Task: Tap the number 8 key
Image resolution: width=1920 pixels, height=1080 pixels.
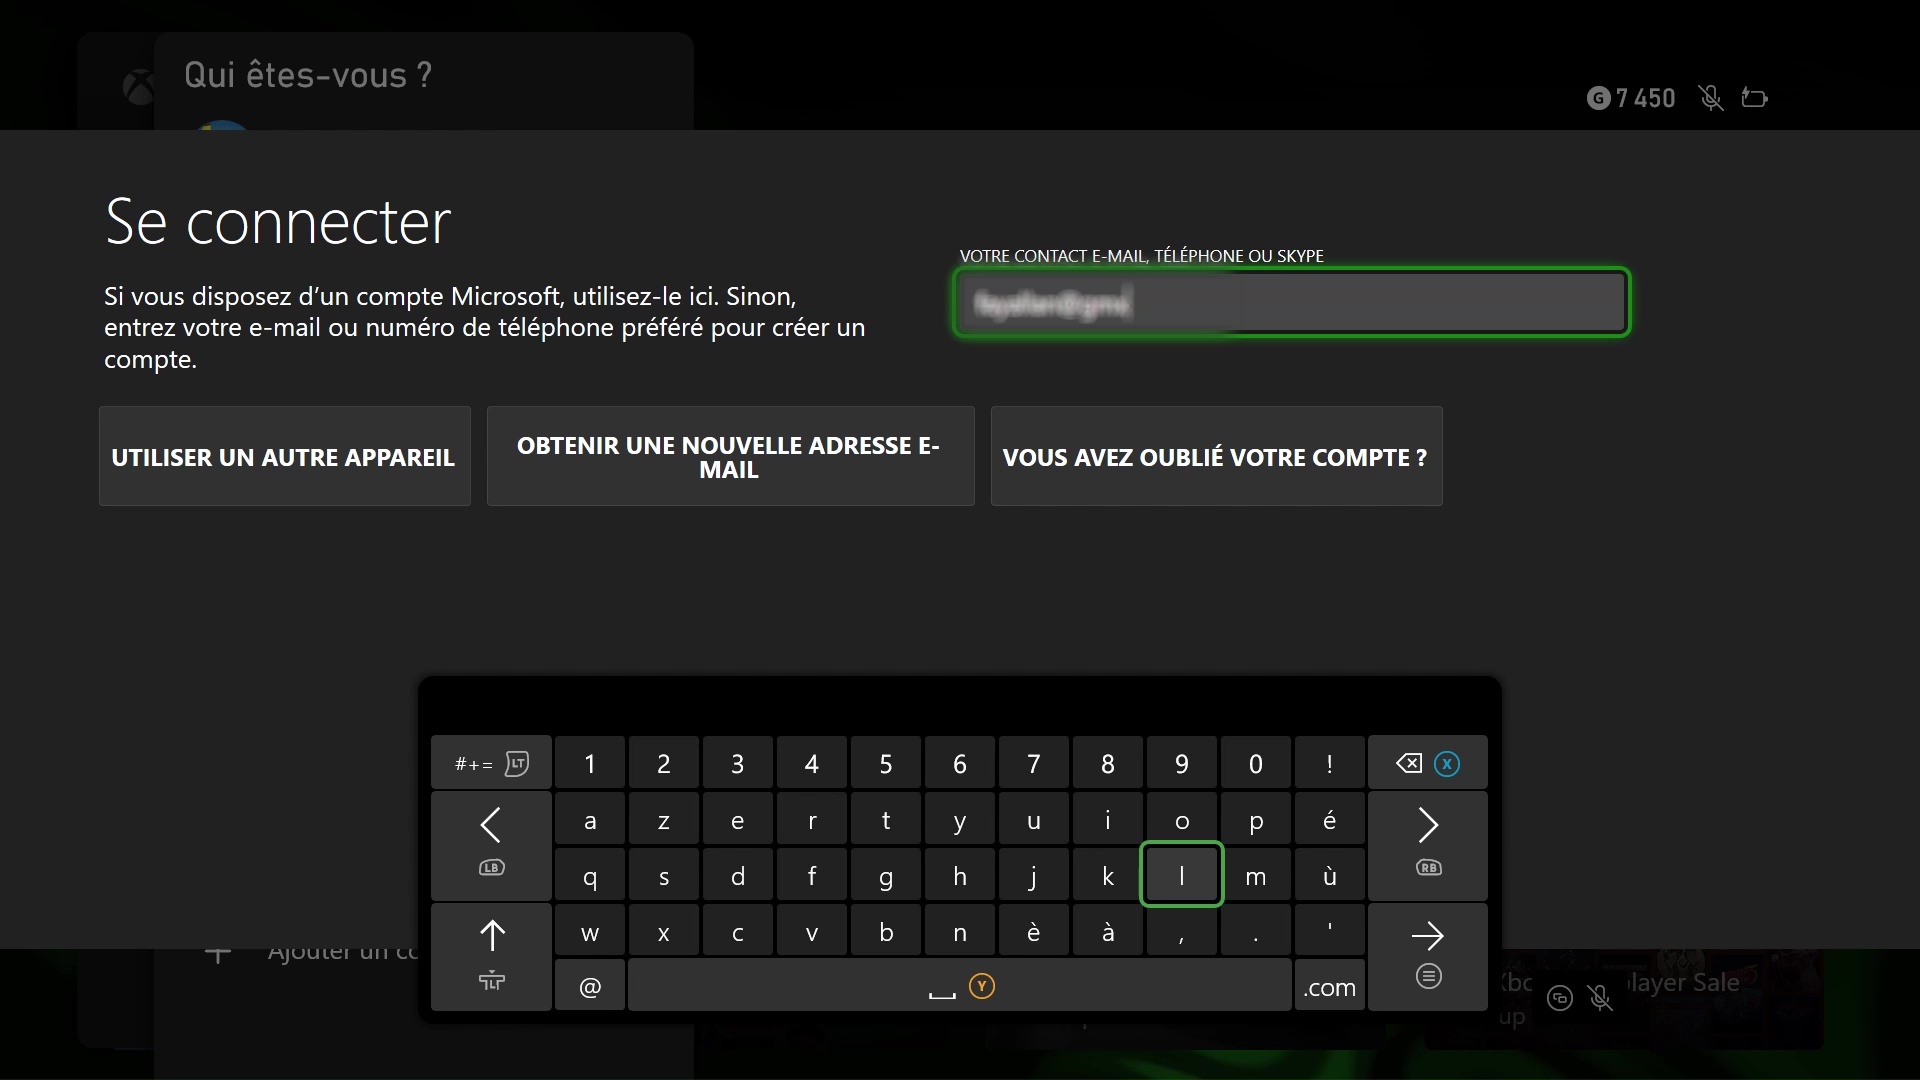Action: (x=1108, y=764)
